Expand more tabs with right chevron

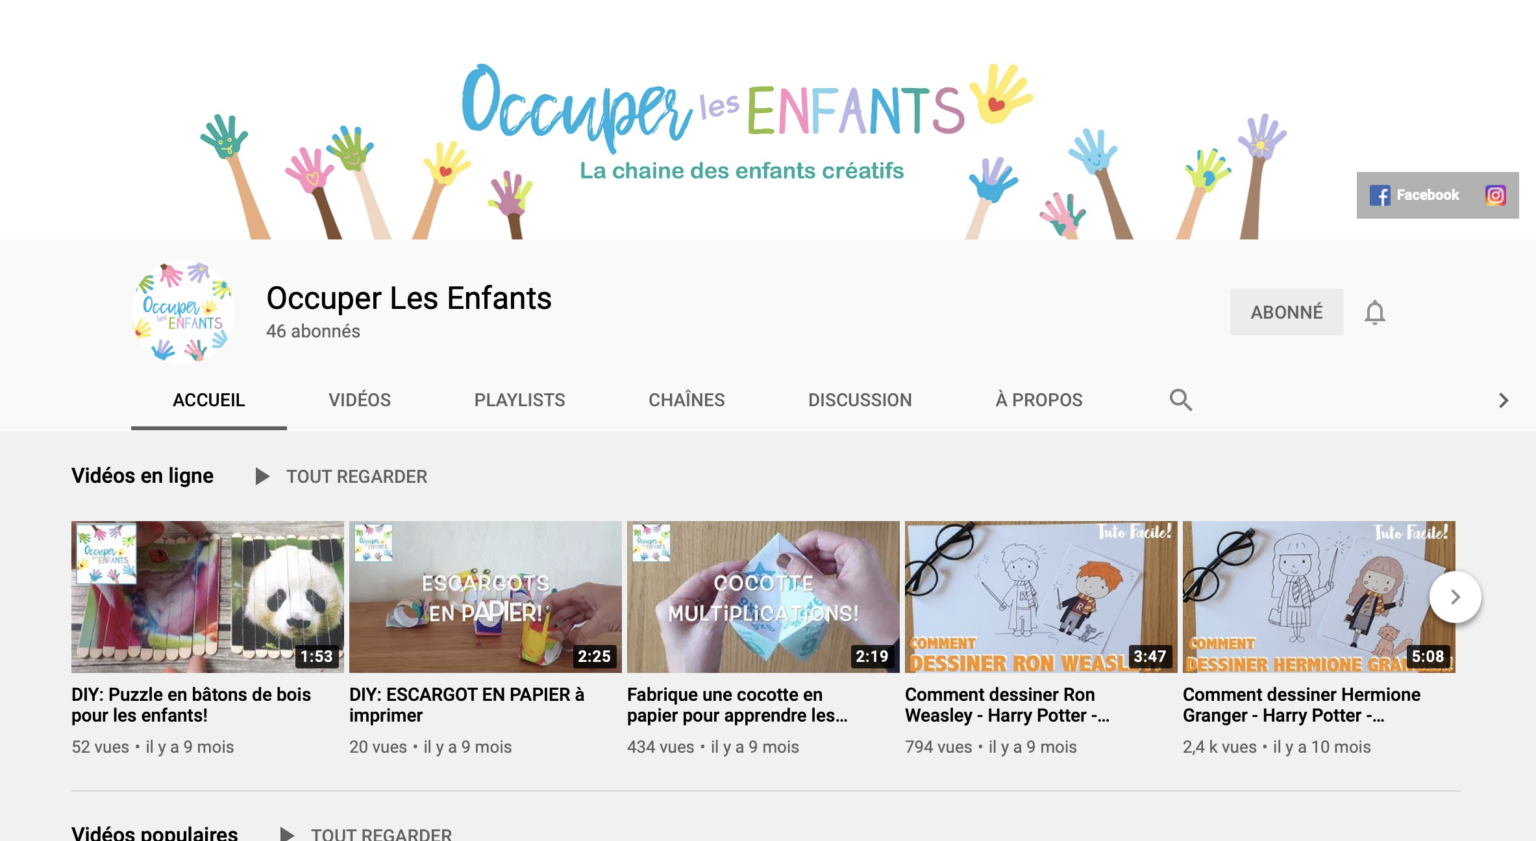pos(1503,400)
